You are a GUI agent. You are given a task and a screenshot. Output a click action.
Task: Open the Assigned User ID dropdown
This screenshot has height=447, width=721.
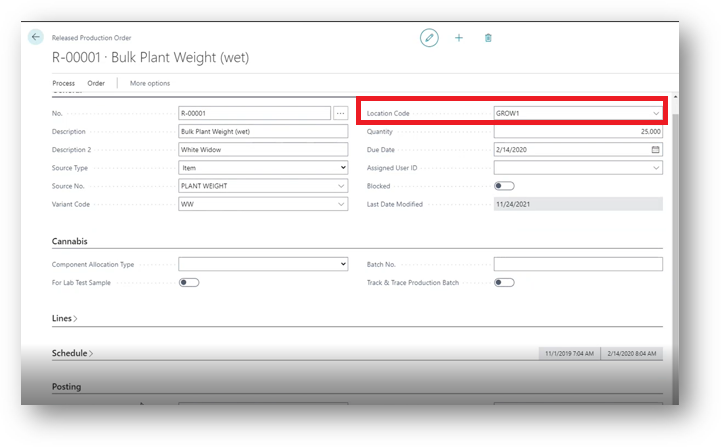click(x=656, y=168)
